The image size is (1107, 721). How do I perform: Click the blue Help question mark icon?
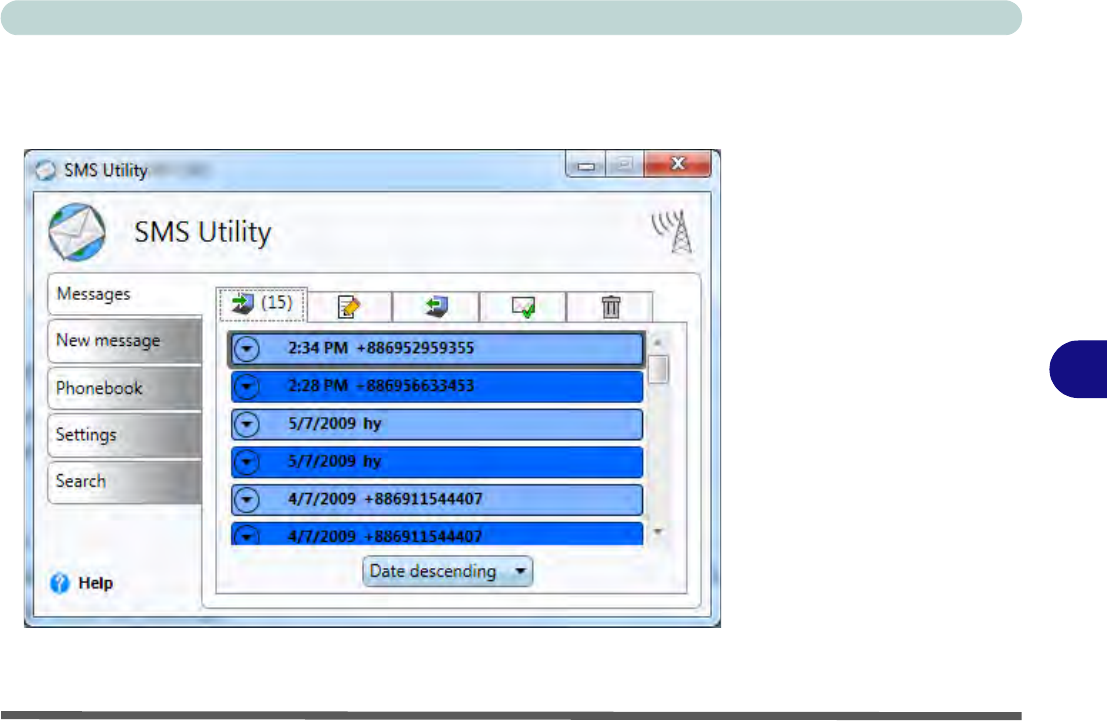(x=60, y=583)
